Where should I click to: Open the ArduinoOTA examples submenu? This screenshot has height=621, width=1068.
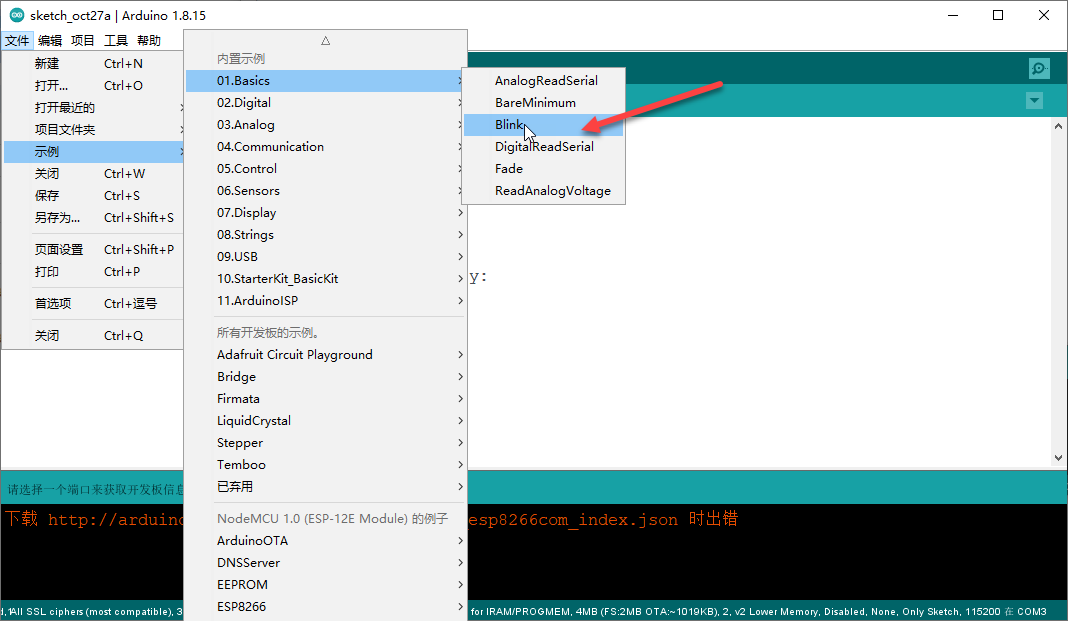(326, 541)
